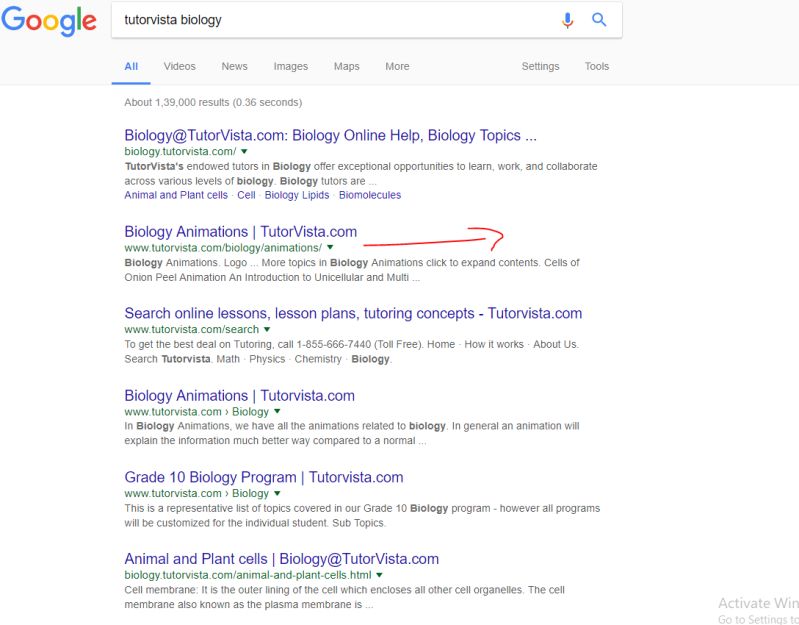Open Biology@TutorVista.com: Biology Online Help result
799x625 pixels.
point(330,135)
